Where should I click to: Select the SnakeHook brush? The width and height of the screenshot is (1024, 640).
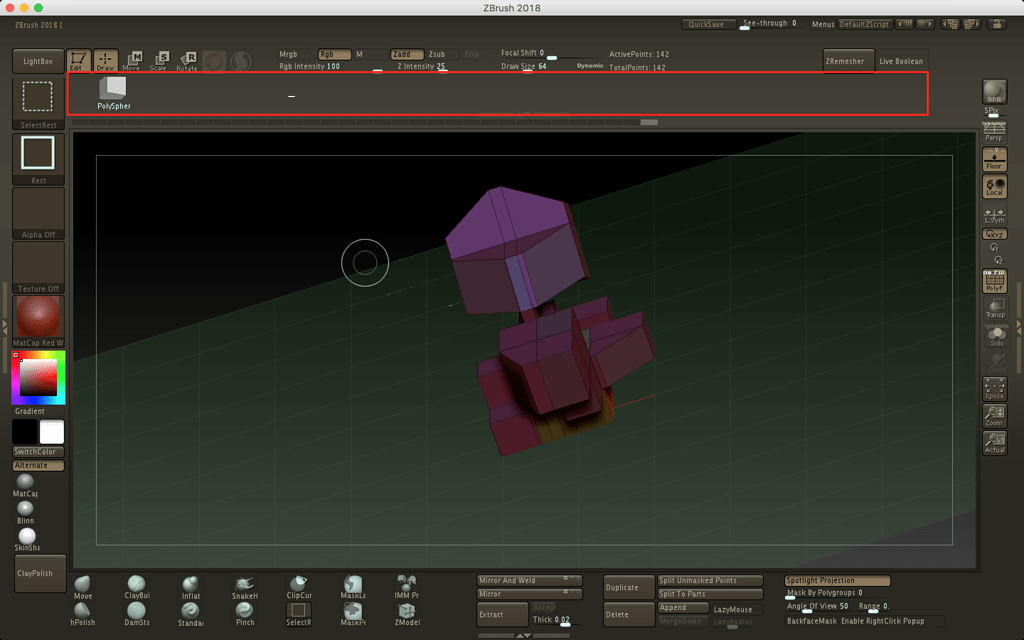[245, 585]
